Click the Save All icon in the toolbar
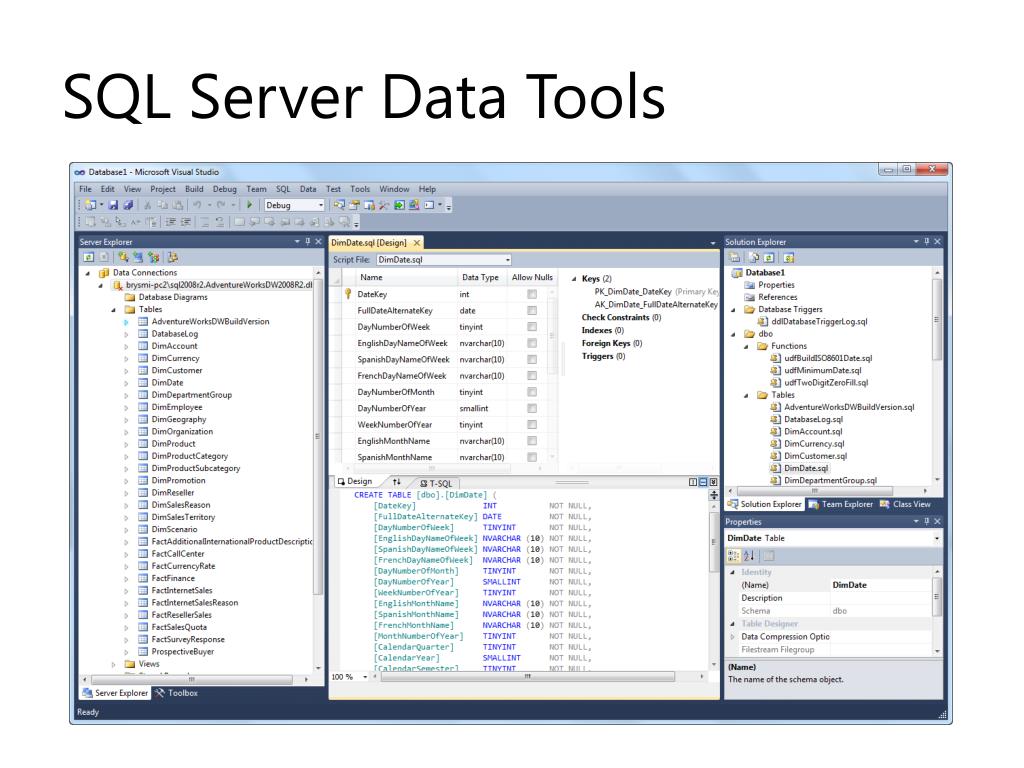1024x768 pixels. [x=128, y=205]
